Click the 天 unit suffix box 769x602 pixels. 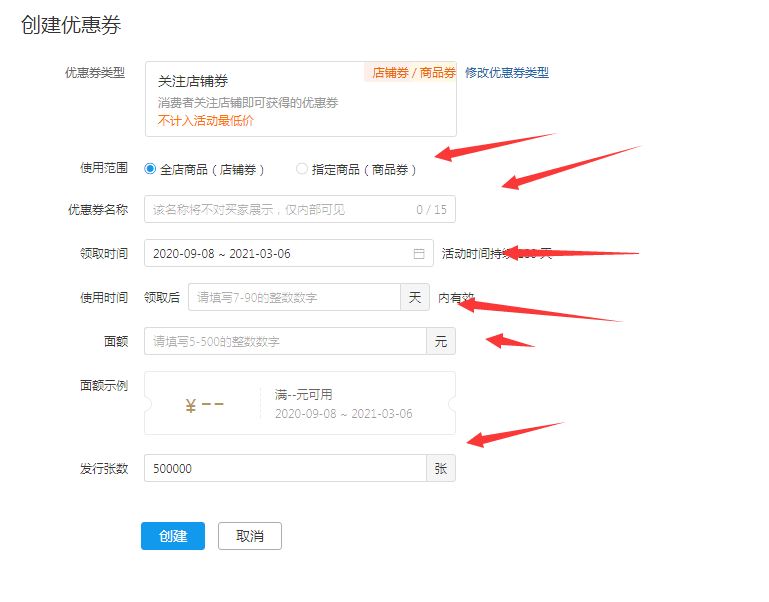415,298
